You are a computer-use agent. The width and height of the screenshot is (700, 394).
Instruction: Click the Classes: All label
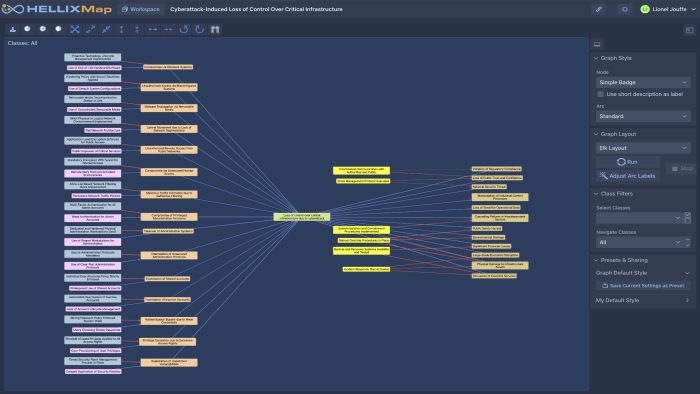point(22,43)
